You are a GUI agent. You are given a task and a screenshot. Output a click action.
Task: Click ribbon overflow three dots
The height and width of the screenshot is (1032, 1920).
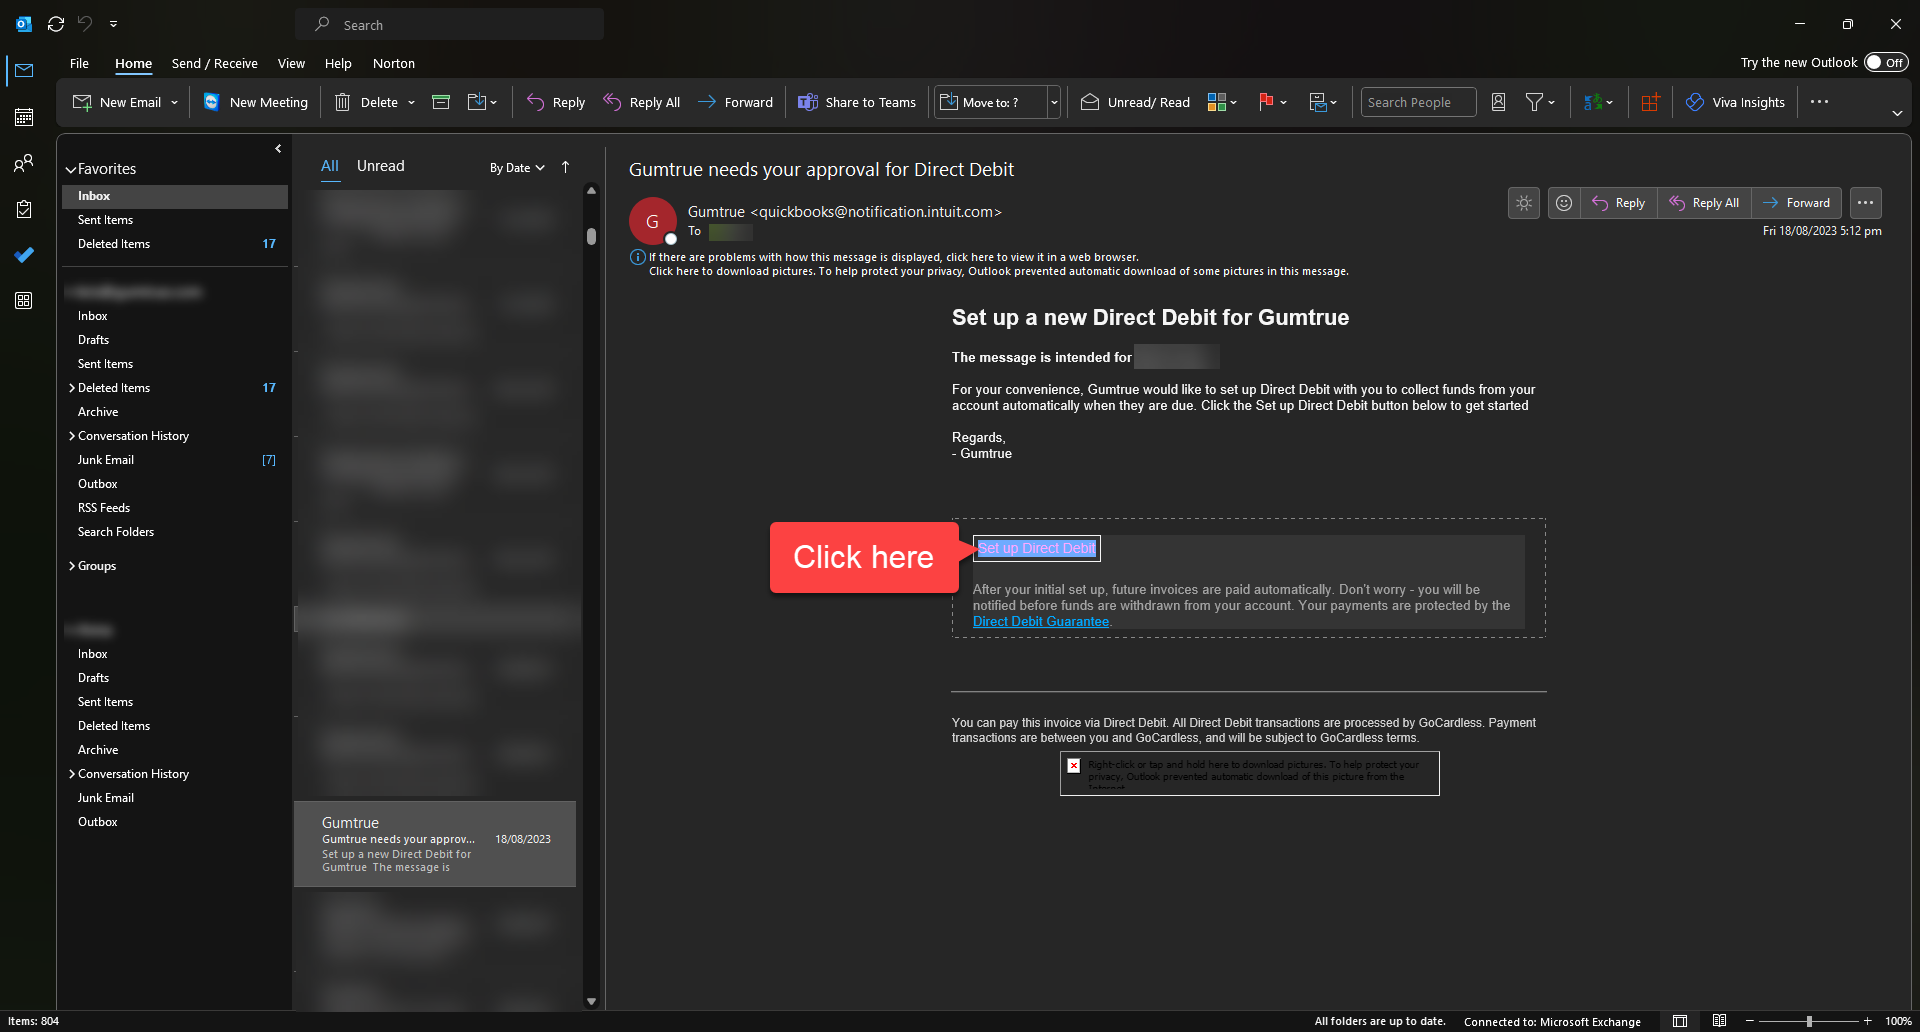coord(1819,102)
